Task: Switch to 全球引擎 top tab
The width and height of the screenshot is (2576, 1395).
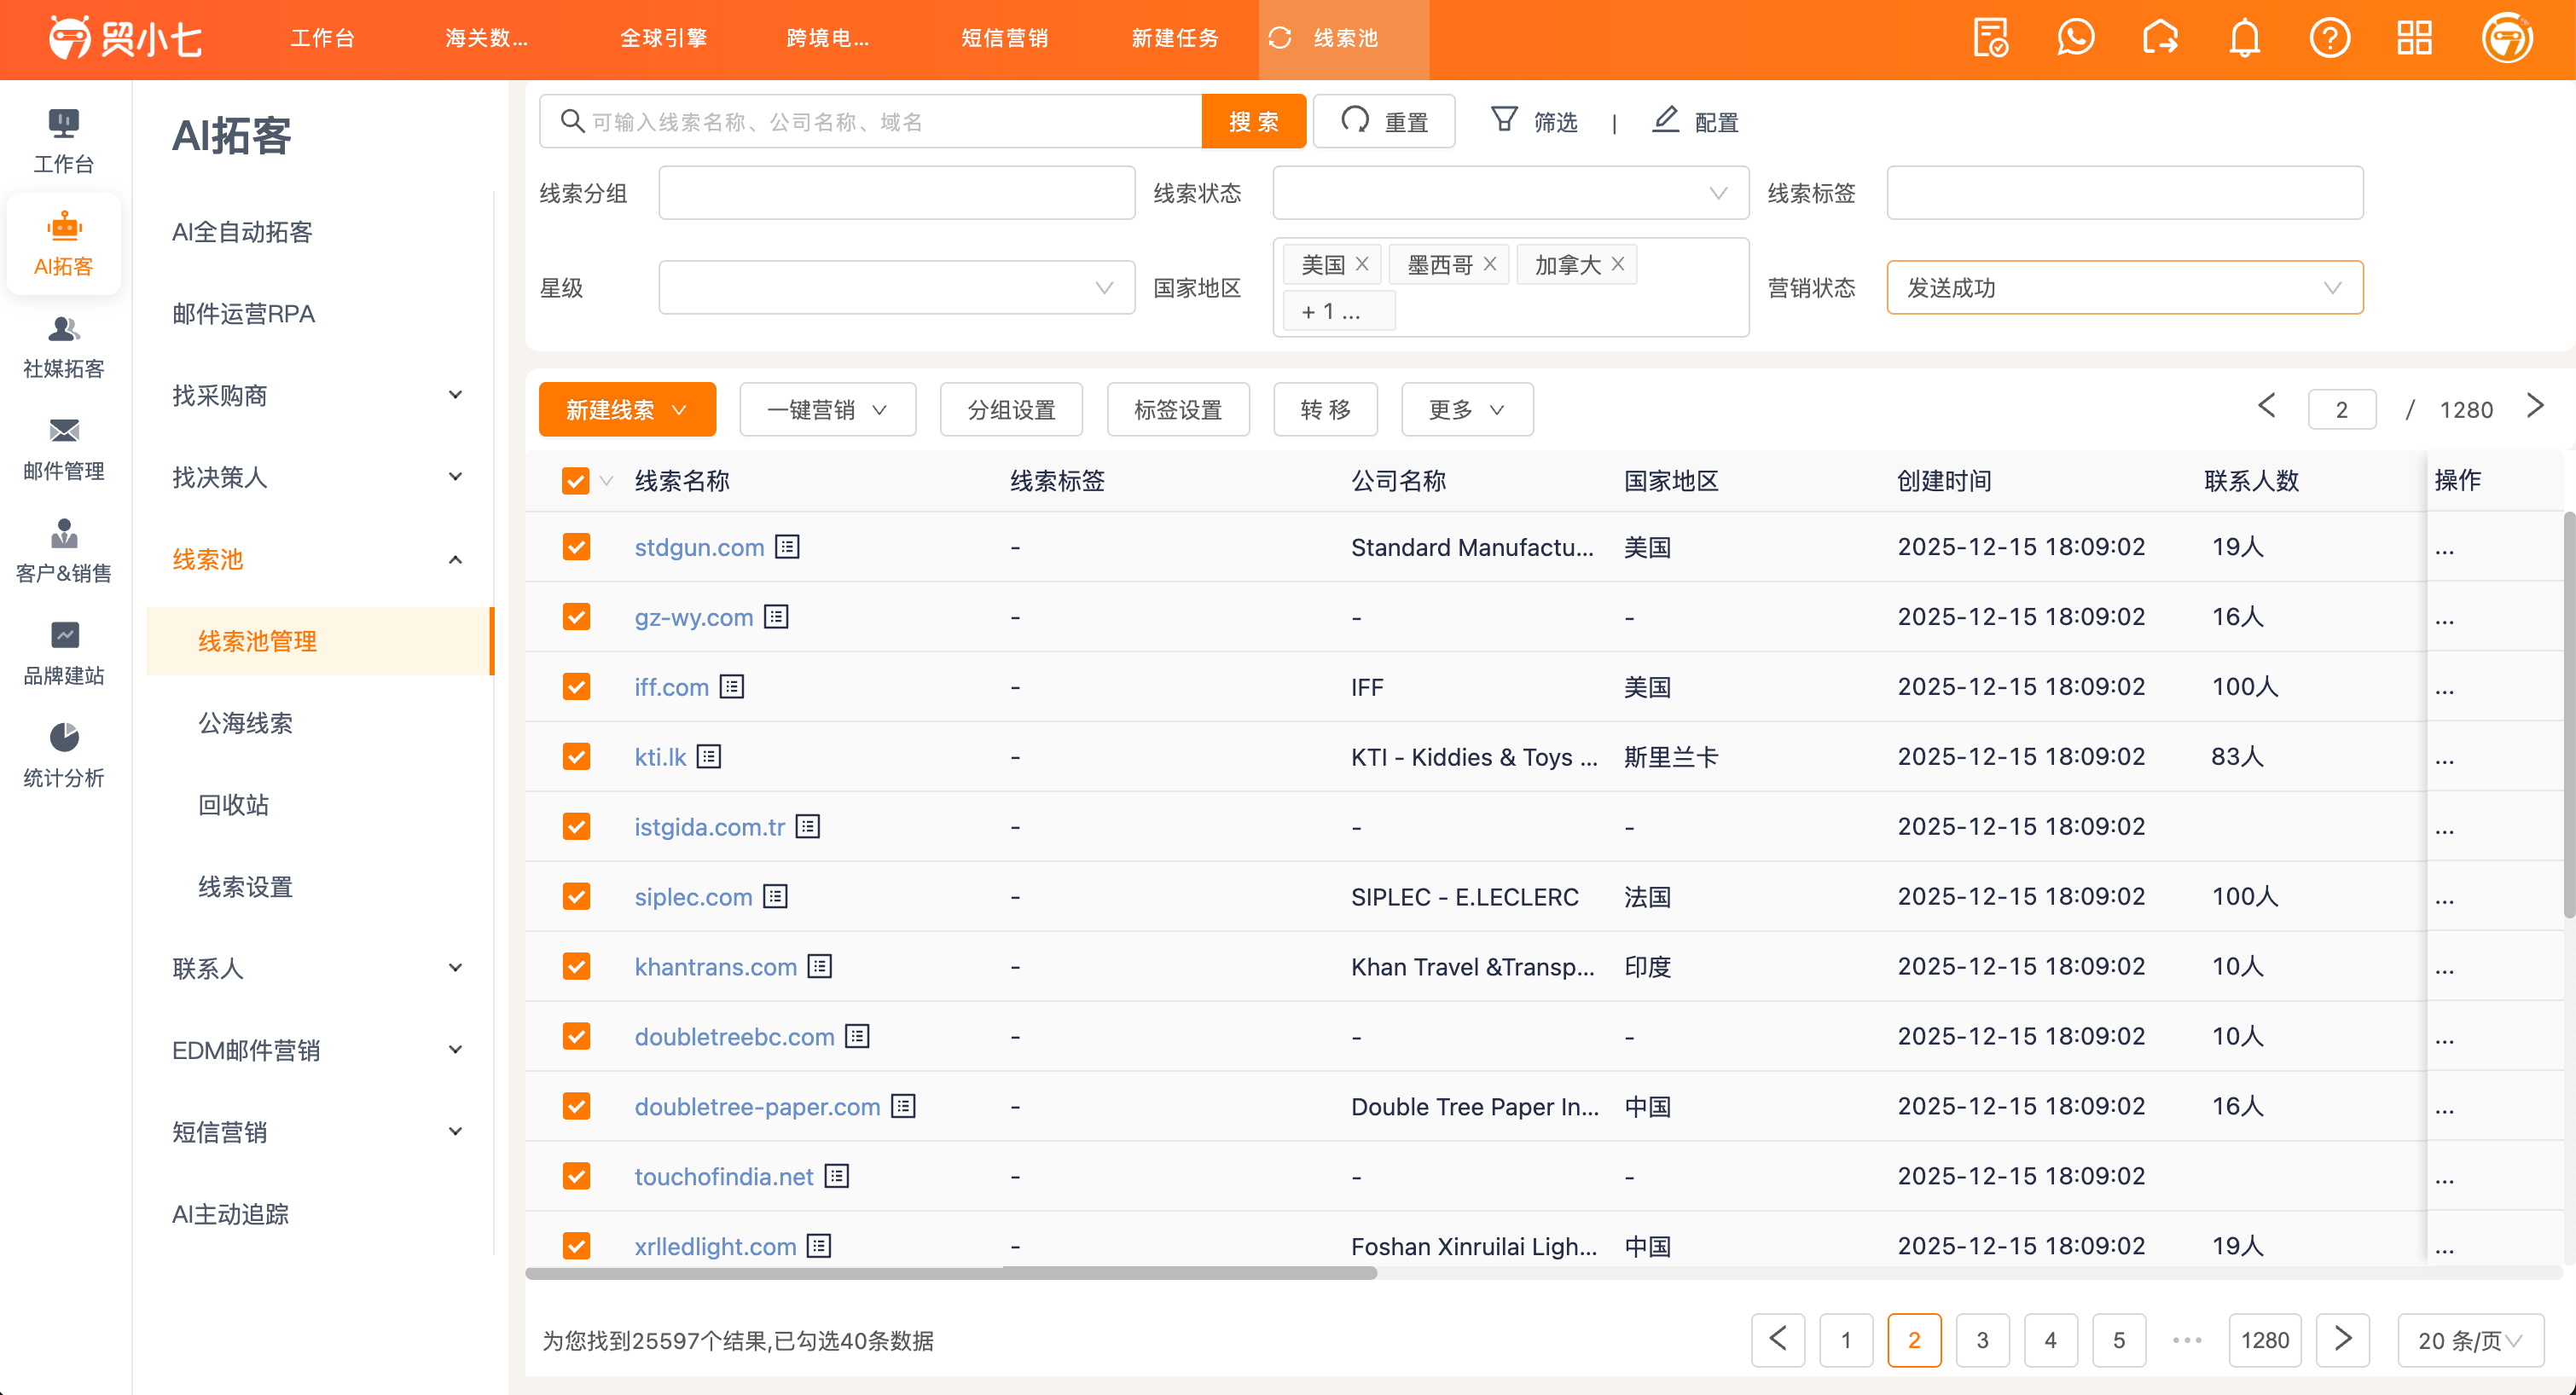Action: click(663, 39)
